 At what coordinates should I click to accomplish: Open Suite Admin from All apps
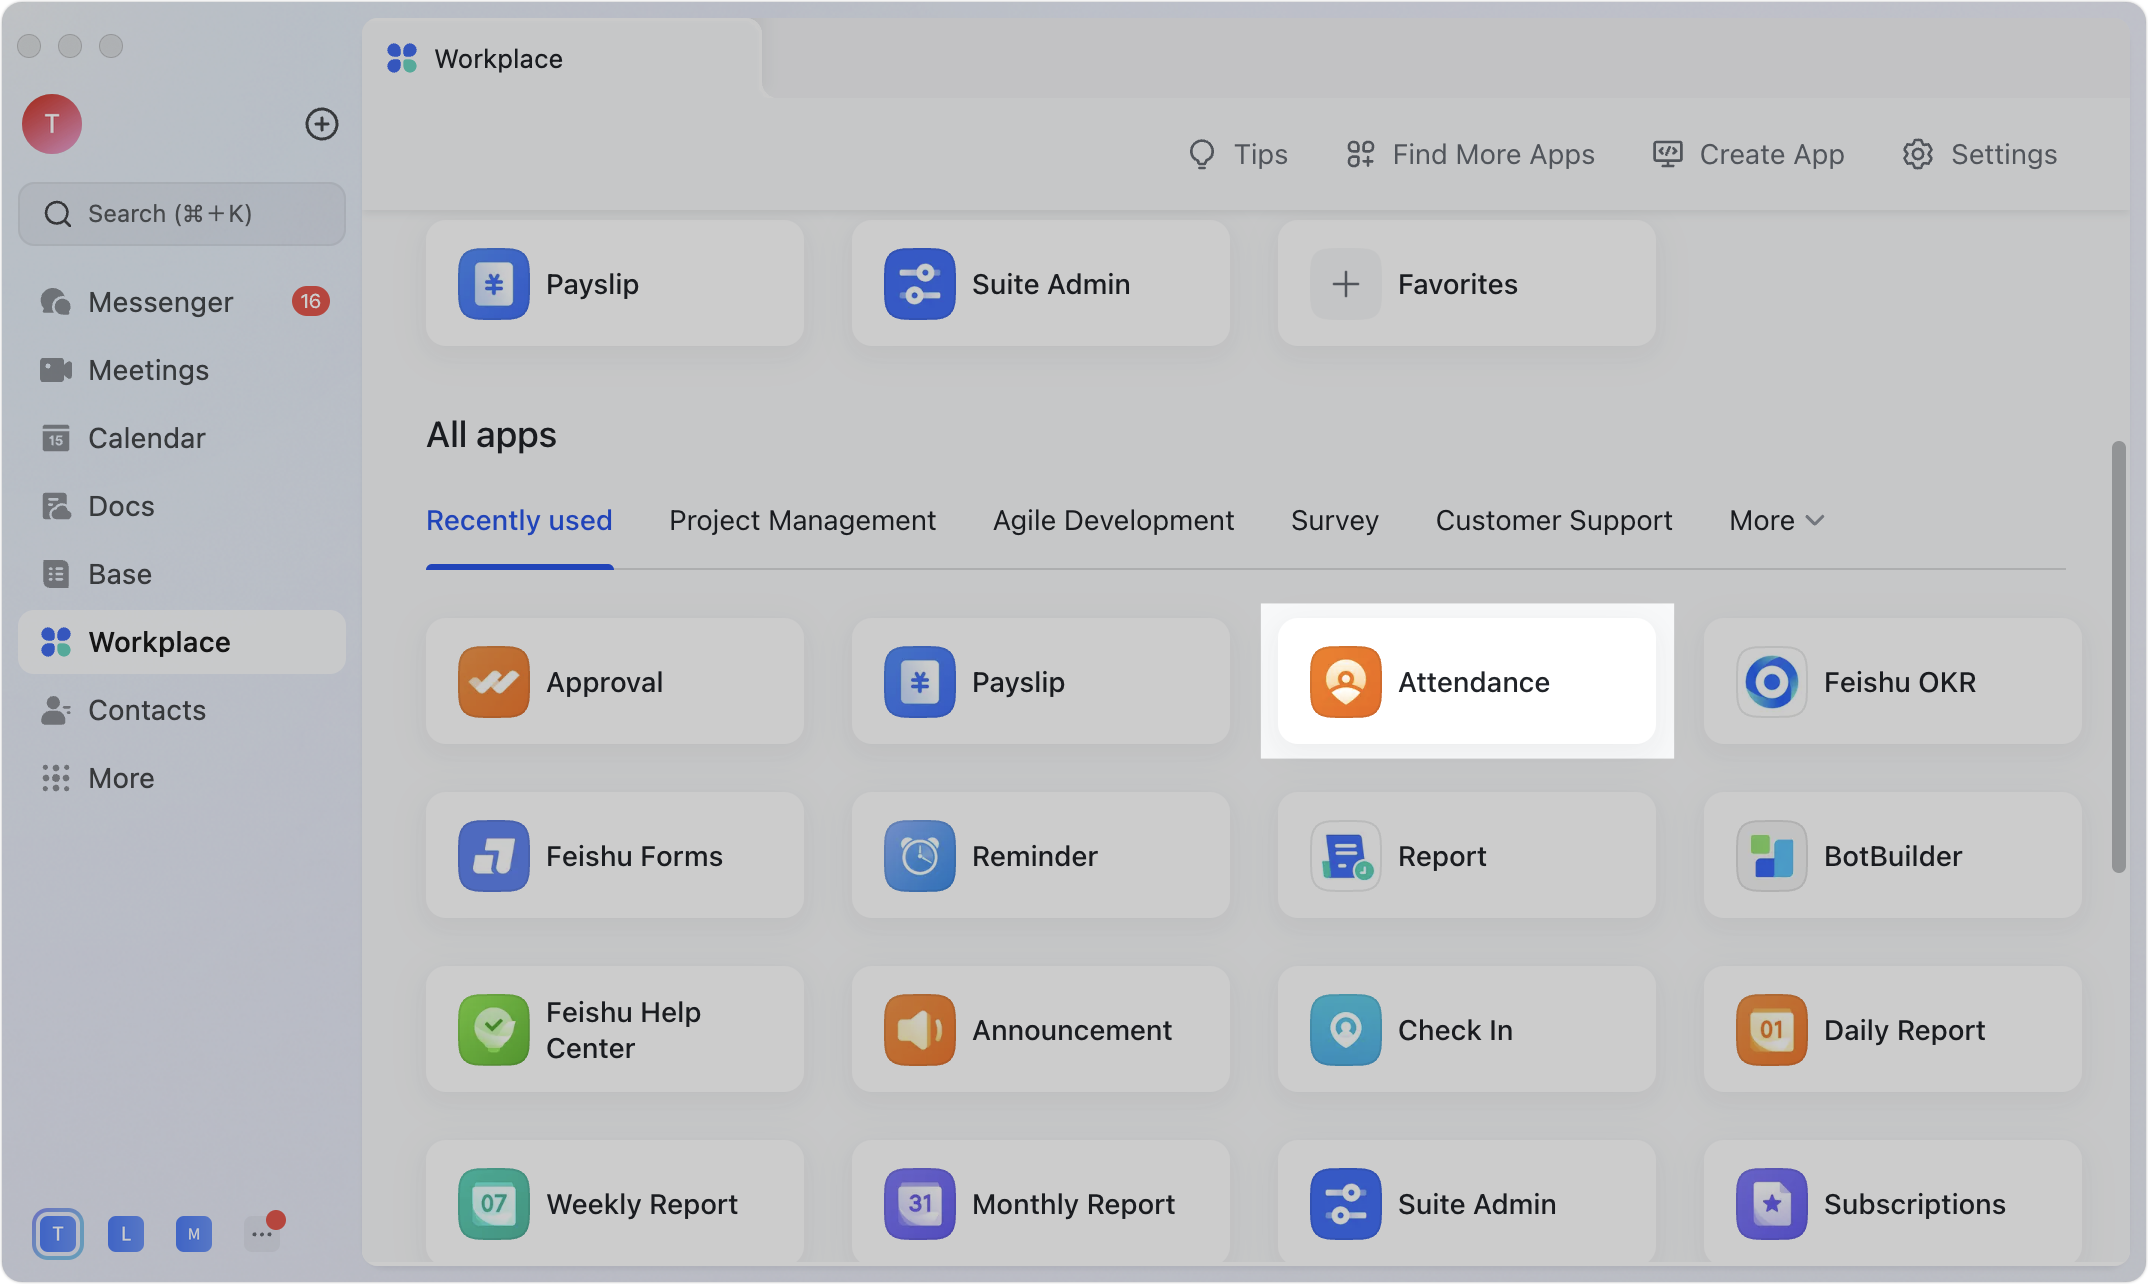1465,1203
